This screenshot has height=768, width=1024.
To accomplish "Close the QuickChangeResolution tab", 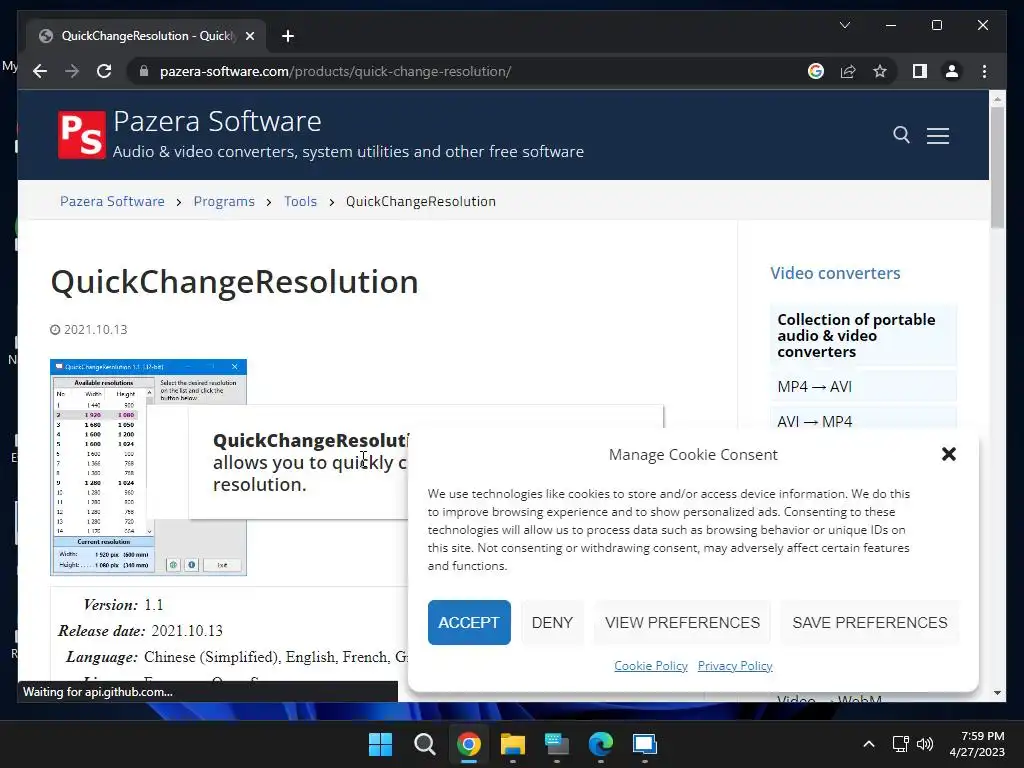I will 249,36.
